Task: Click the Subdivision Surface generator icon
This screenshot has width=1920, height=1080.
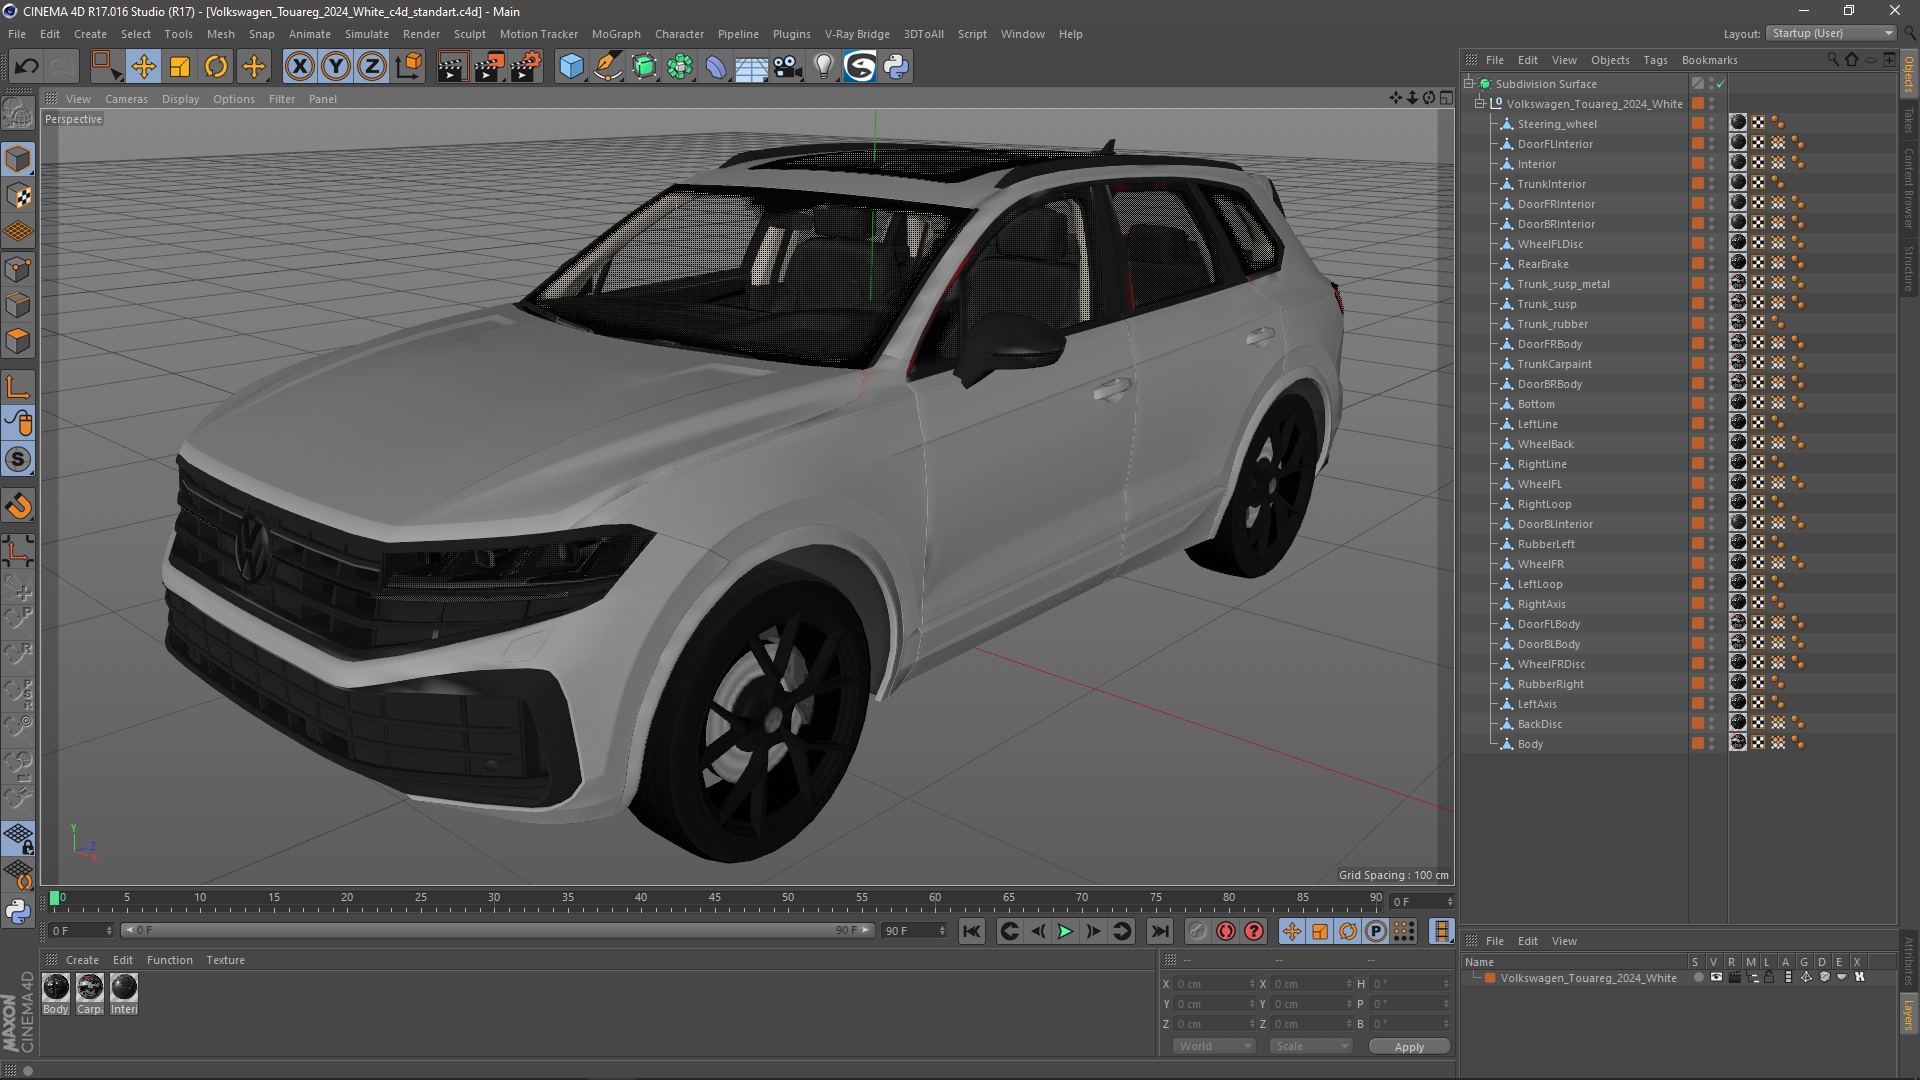Action: pos(645,67)
